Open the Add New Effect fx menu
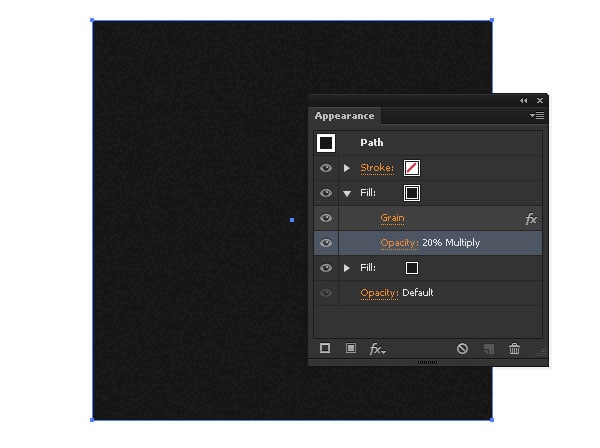This screenshot has width=600, height=448. 377,349
